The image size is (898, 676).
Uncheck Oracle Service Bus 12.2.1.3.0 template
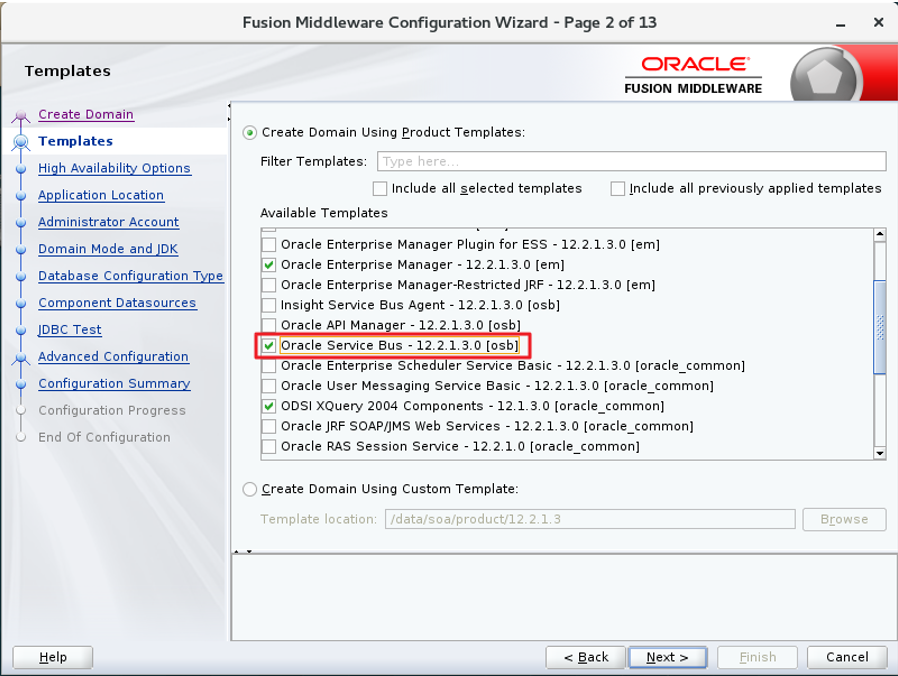pyautogui.click(x=269, y=345)
